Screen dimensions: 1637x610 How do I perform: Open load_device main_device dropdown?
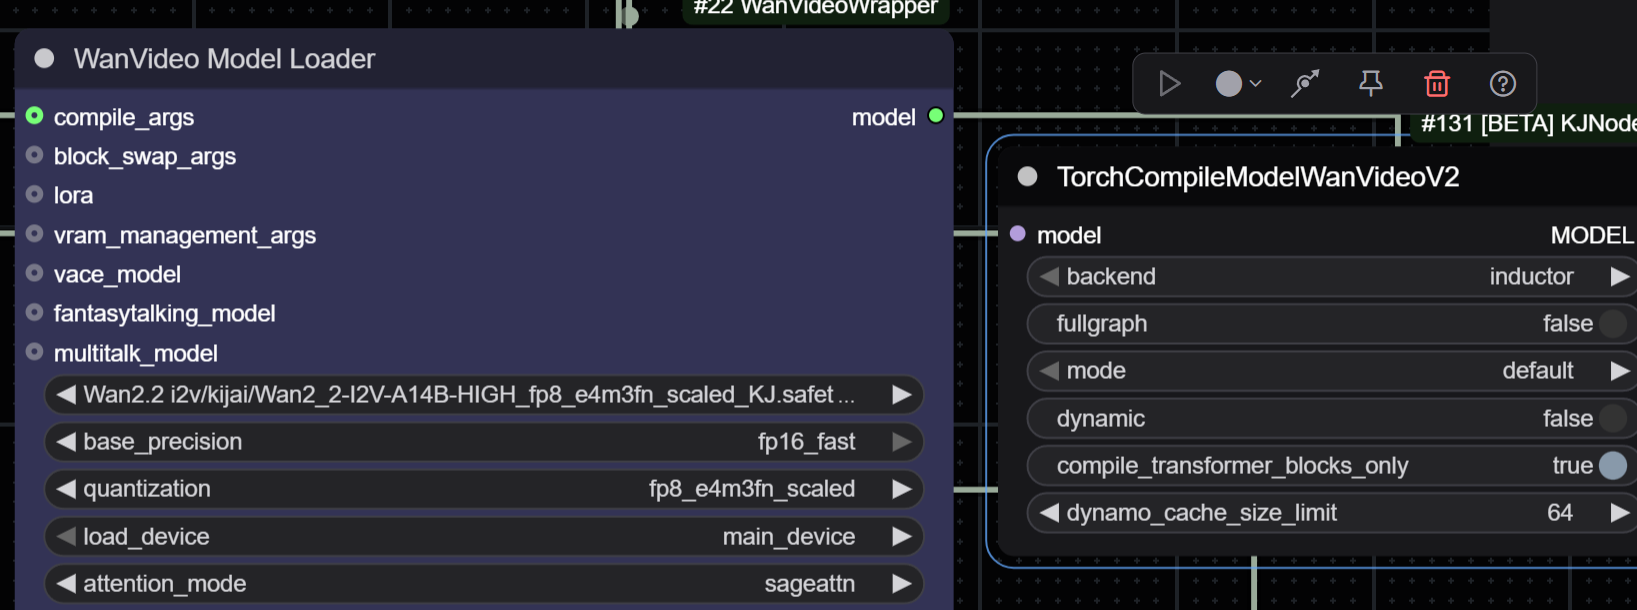point(484,537)
